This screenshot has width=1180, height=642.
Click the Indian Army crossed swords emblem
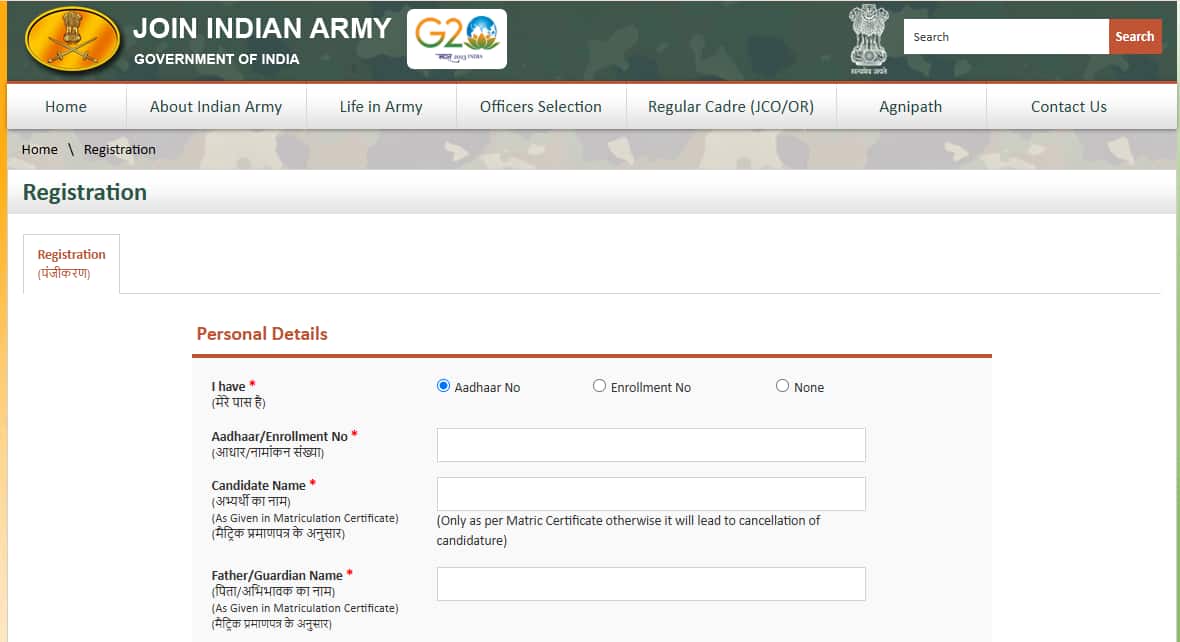(x=72, y=41)
